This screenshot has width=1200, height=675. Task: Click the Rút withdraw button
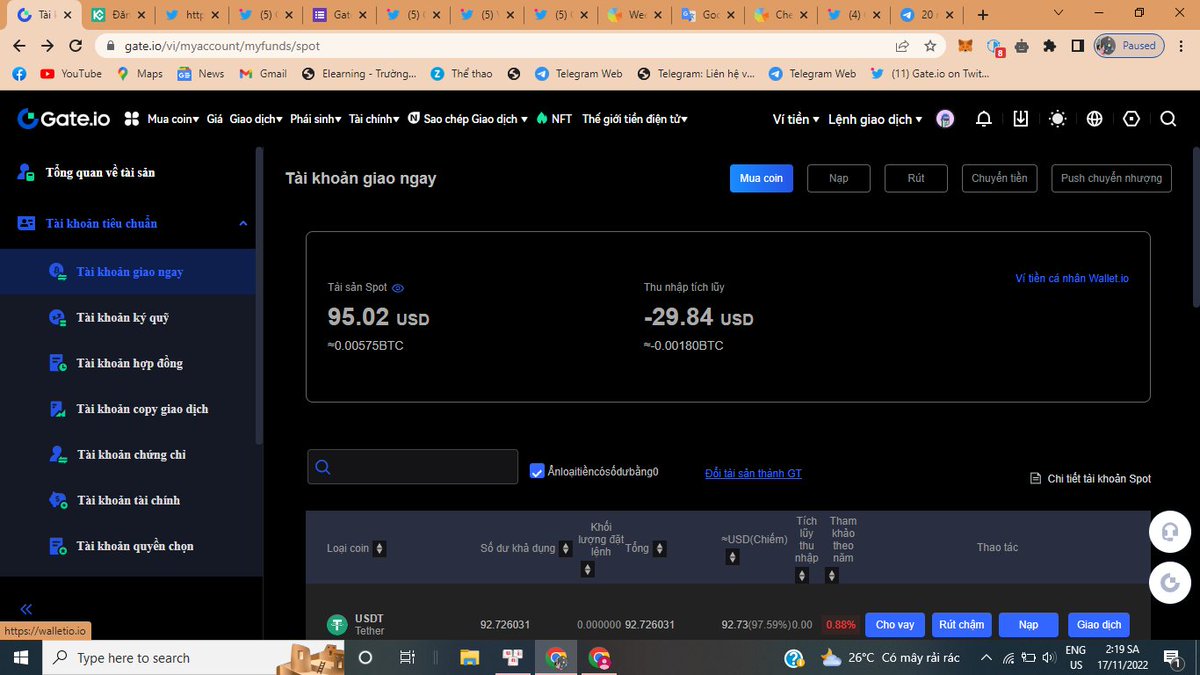[x=916, y=178]
